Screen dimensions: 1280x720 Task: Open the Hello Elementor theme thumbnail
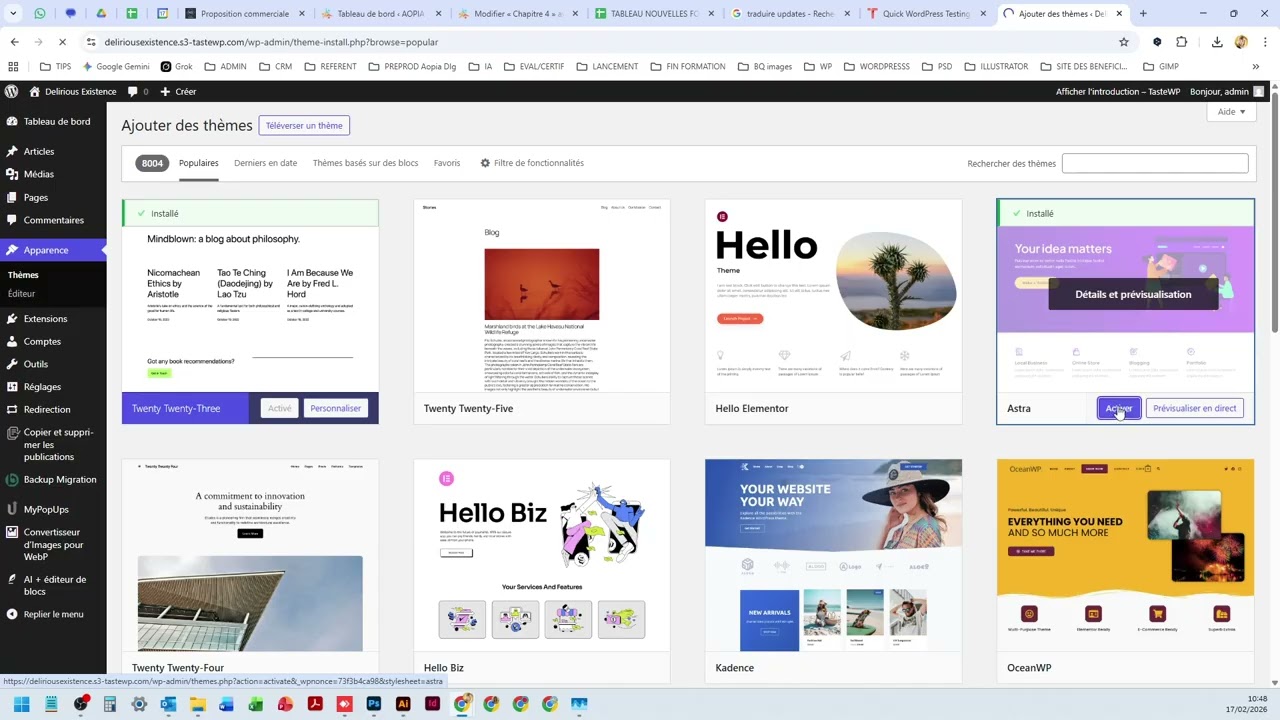tap(833, 296)
